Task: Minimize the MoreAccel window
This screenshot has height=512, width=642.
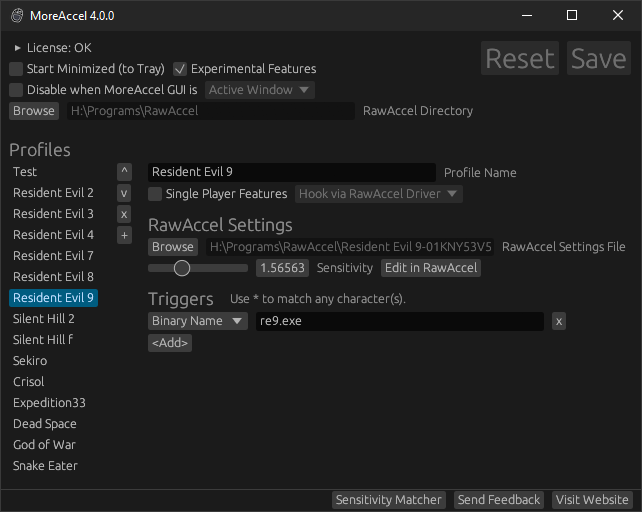Action: pyautogui.click(x=527, y=16)
